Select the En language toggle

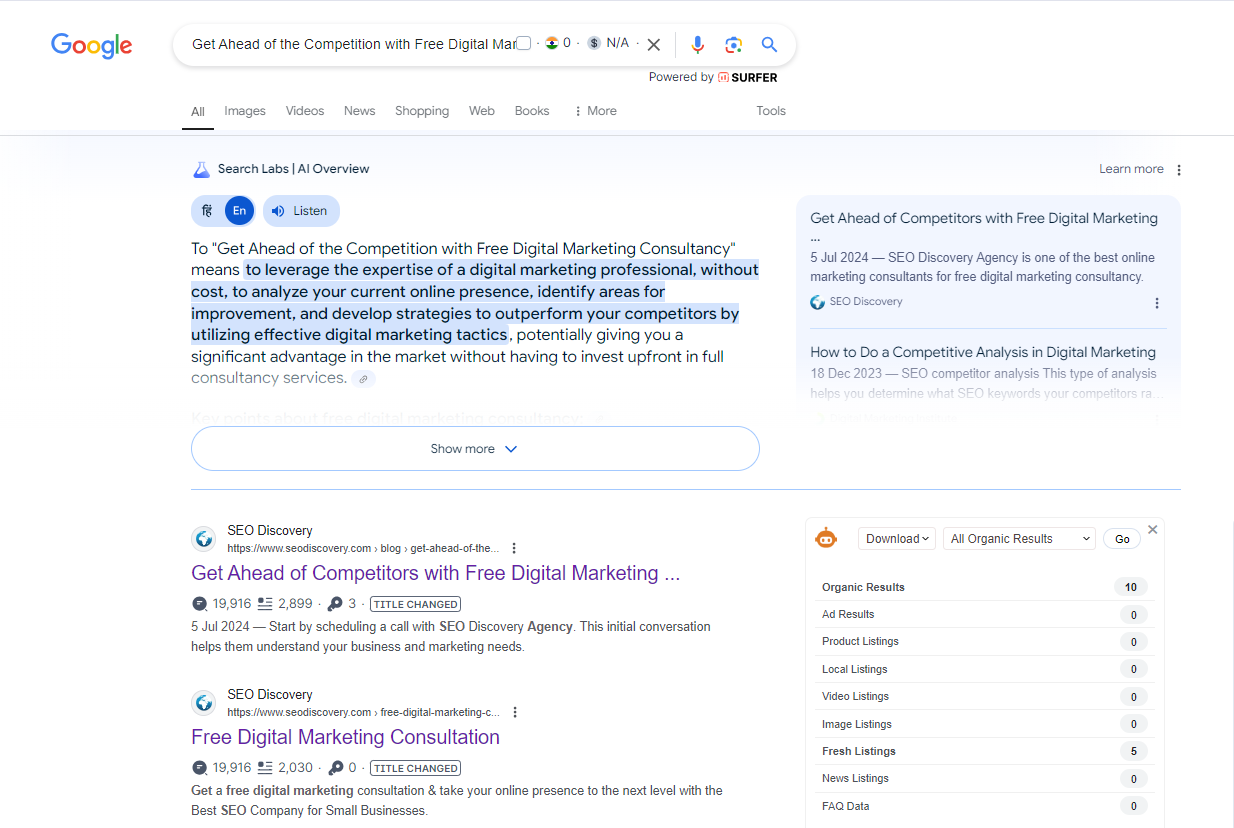pyautogui.click(x=239, y=211)
